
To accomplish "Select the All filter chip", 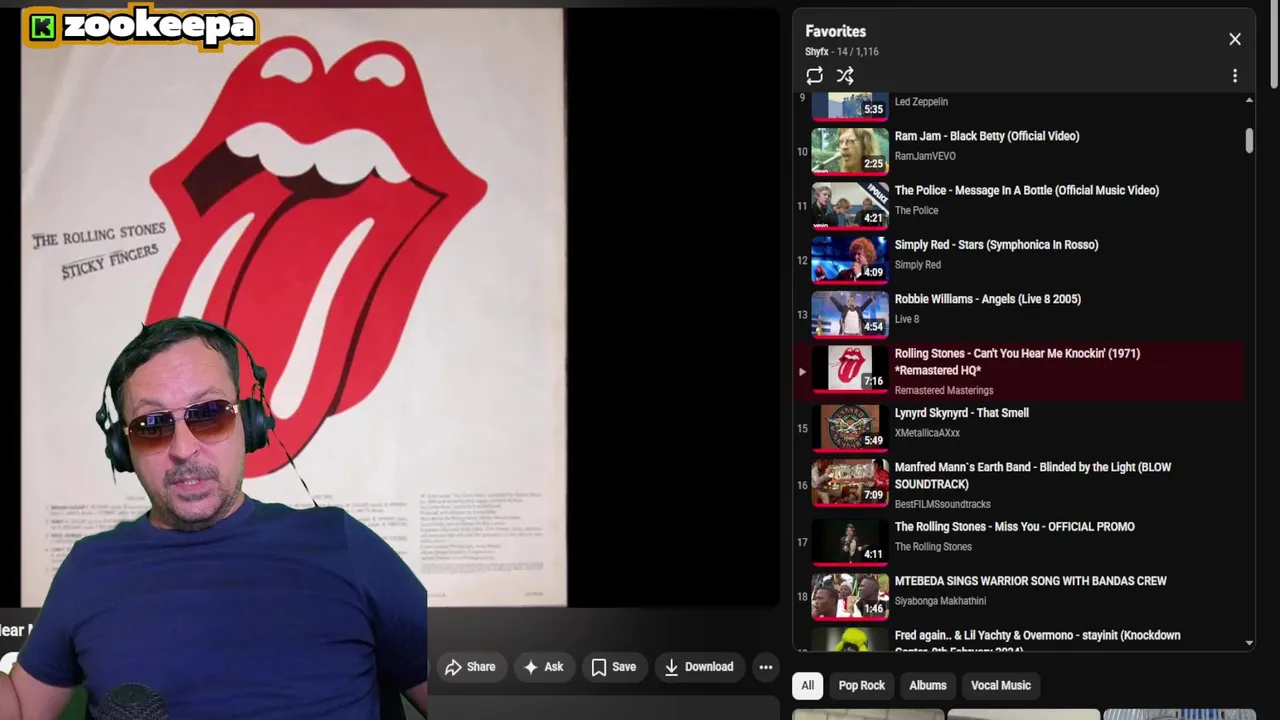I will tap(807, 685).
